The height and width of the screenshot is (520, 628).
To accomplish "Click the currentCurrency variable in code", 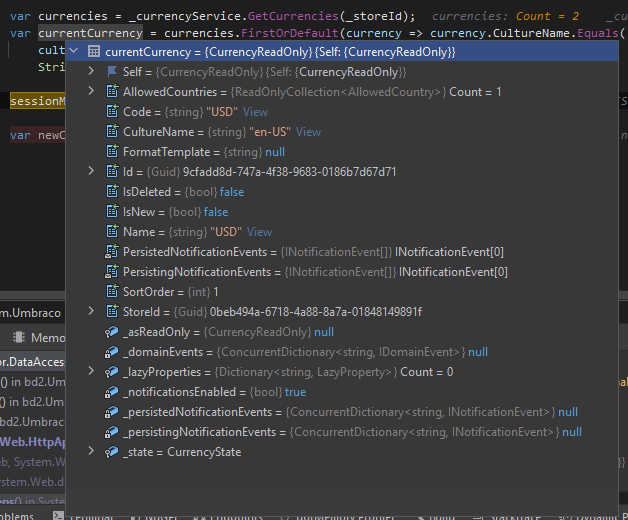I will pos(90,33).
